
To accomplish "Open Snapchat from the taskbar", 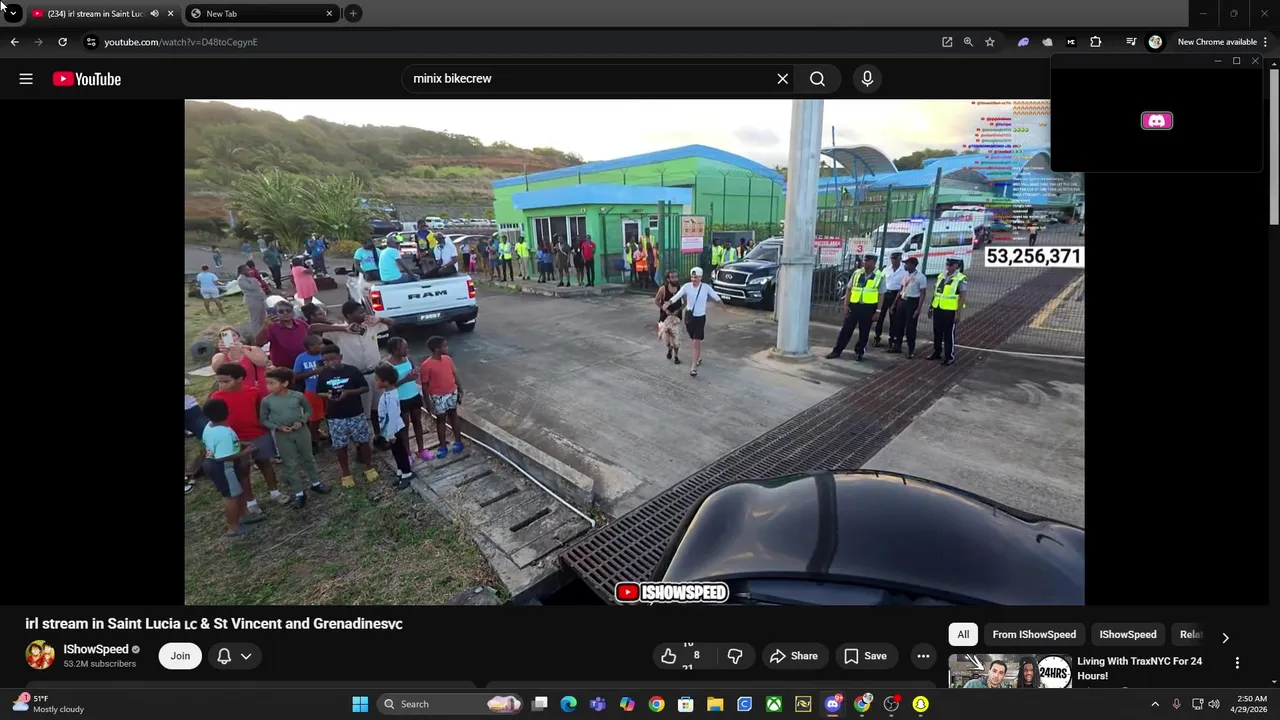I will pyautogui.click(x=920, y=704).
